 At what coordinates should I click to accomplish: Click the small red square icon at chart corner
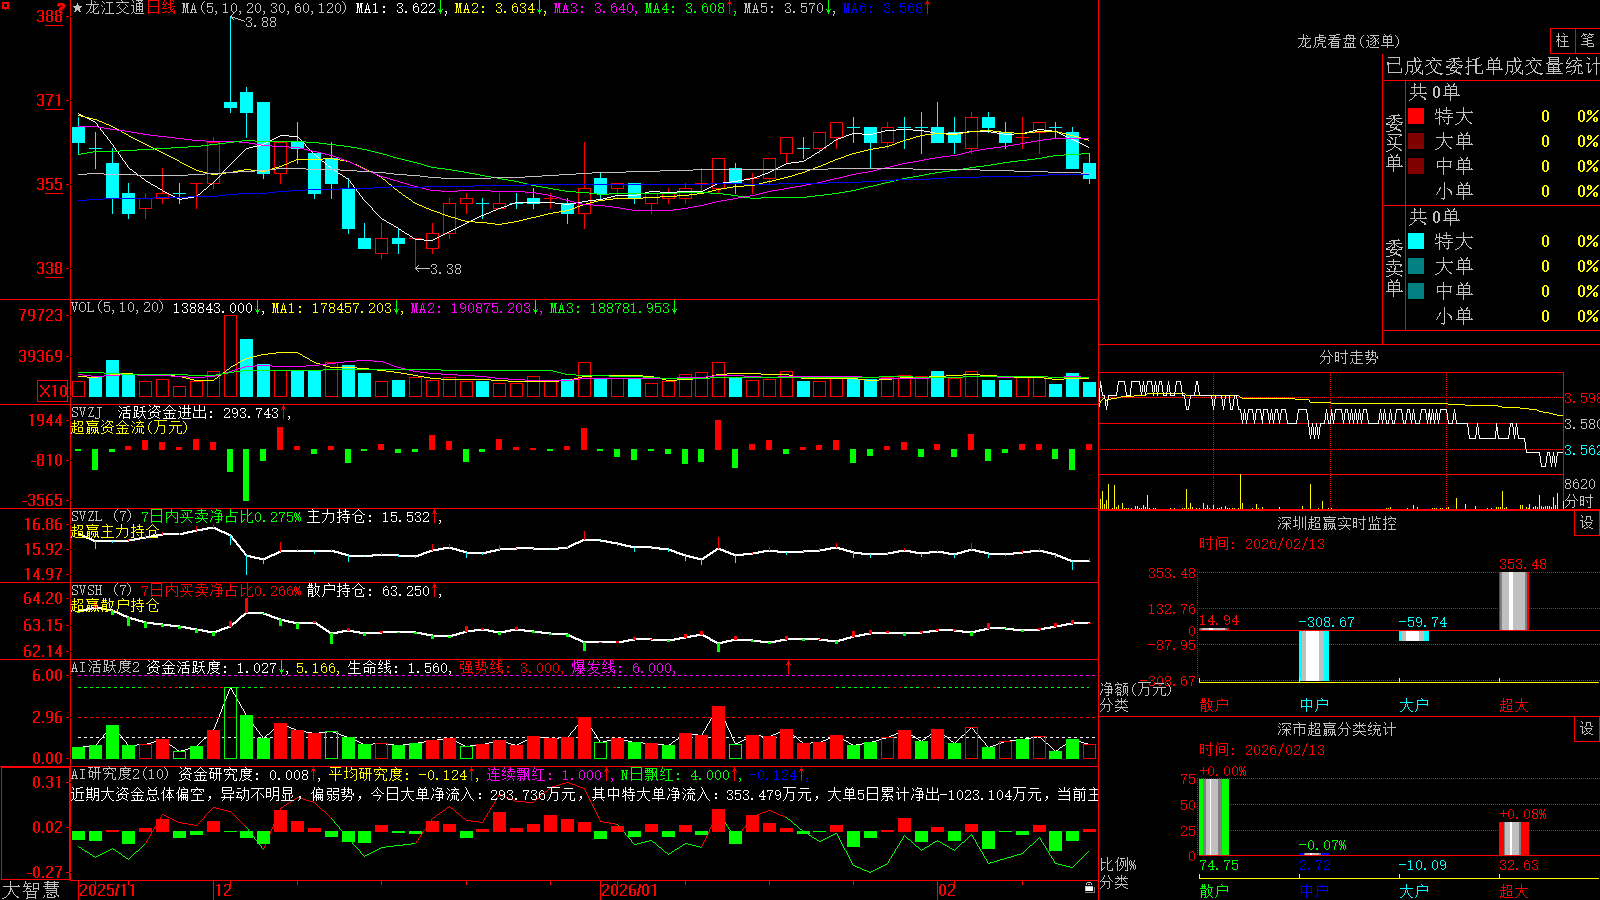coord(5,5)
